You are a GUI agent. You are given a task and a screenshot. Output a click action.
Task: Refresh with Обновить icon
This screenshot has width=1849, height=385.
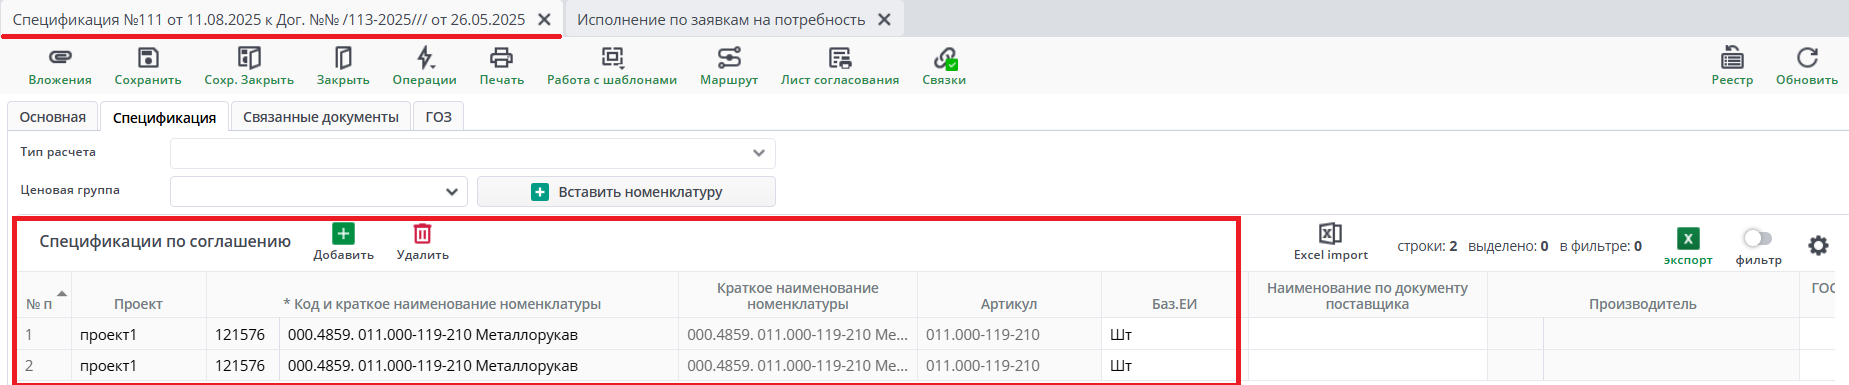point(1807,57)
